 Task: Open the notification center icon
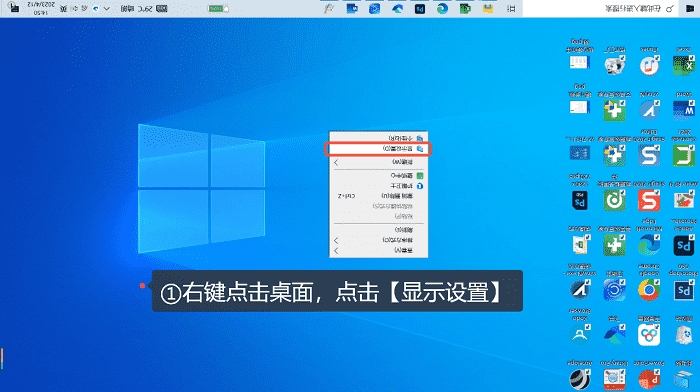point(14,8)
